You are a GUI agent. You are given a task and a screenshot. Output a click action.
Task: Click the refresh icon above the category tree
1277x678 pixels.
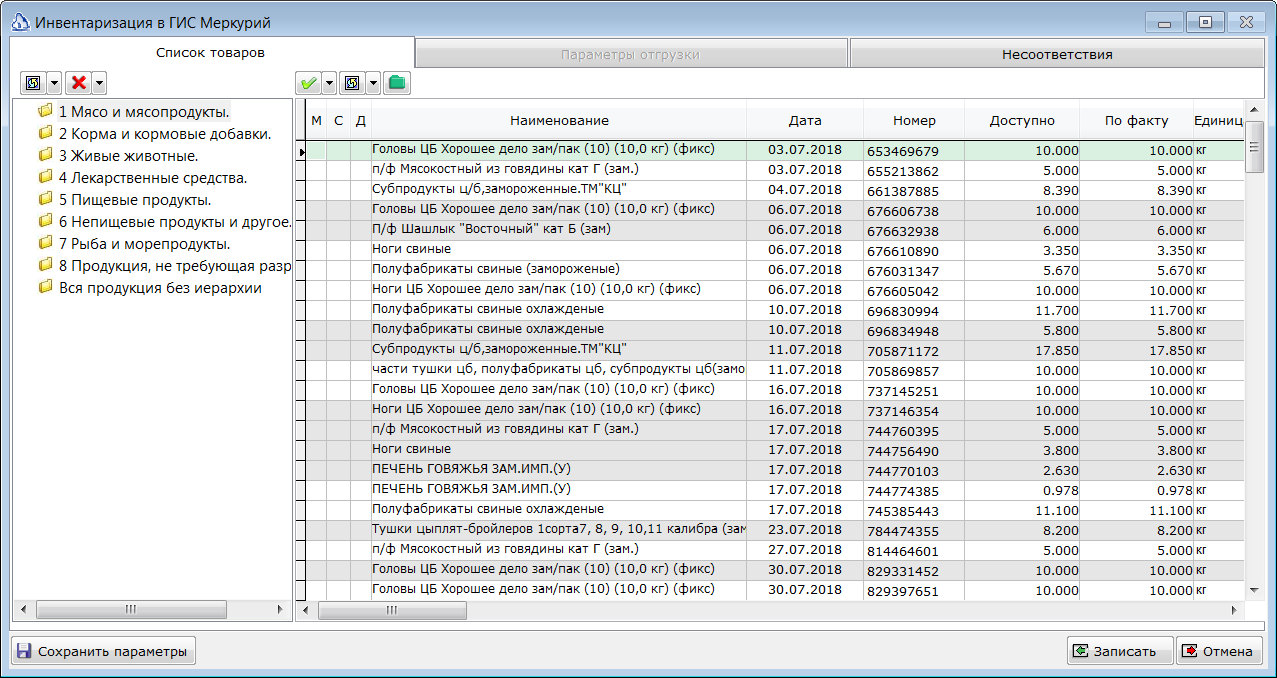pyautogui.click(x=32, y=82)
